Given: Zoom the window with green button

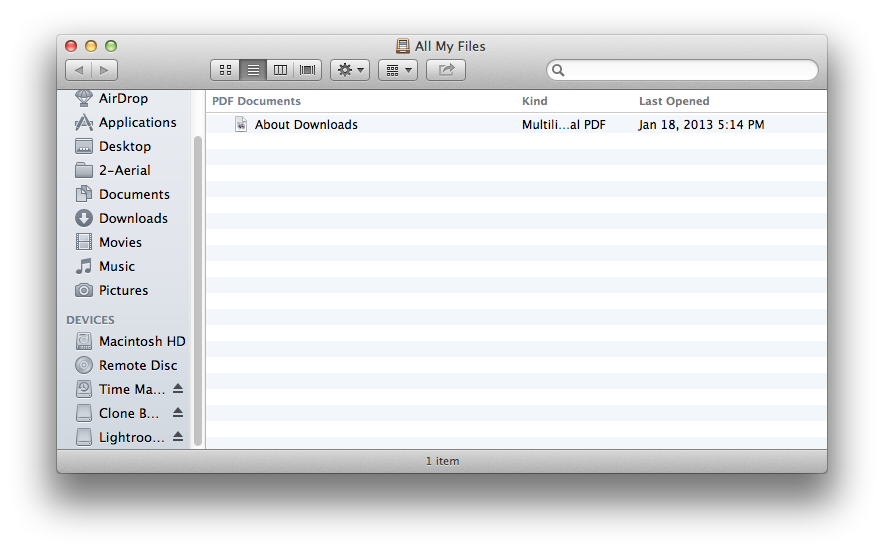Looking at the screenshot, I should click(x=111, y=46).
